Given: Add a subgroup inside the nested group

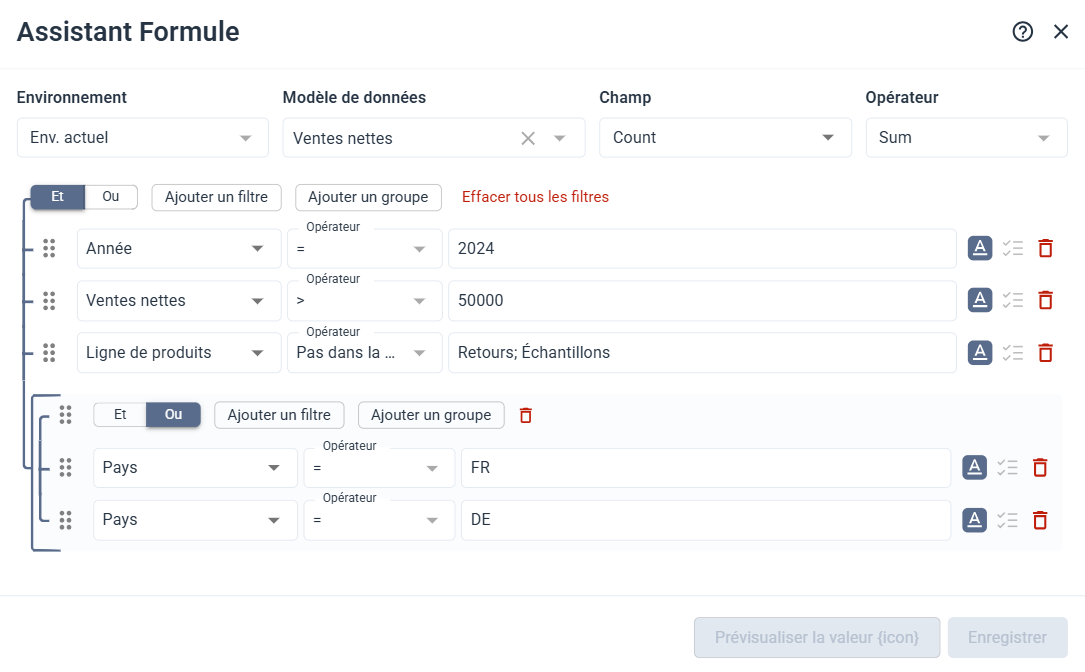Looking at the screenshot, I should point(431,415).
